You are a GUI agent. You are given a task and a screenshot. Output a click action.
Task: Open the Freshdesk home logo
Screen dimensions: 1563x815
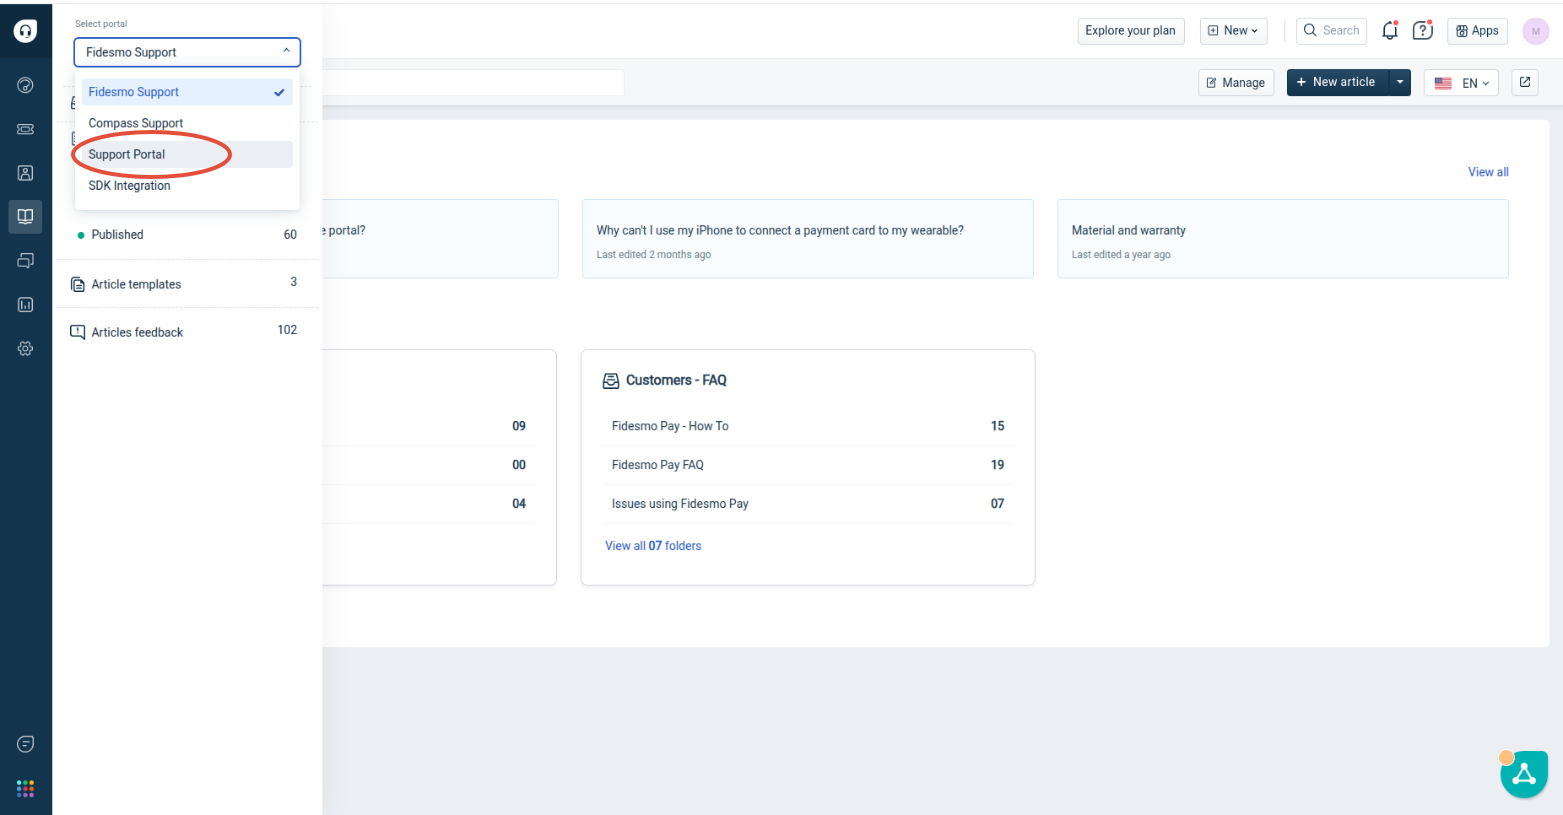click(x=26, y=31)
